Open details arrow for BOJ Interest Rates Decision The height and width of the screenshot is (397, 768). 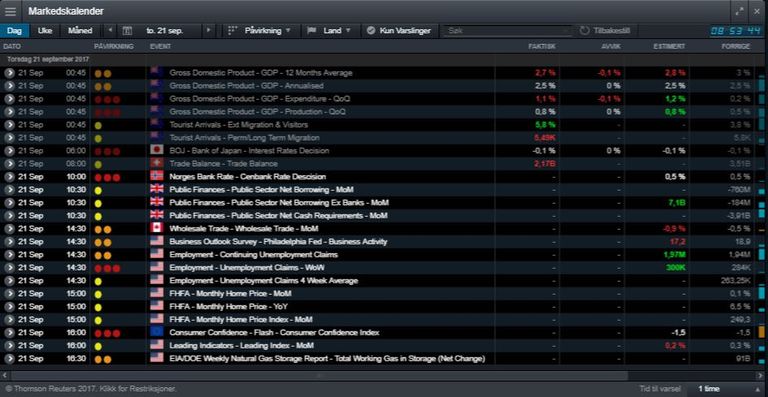[9, 151]
